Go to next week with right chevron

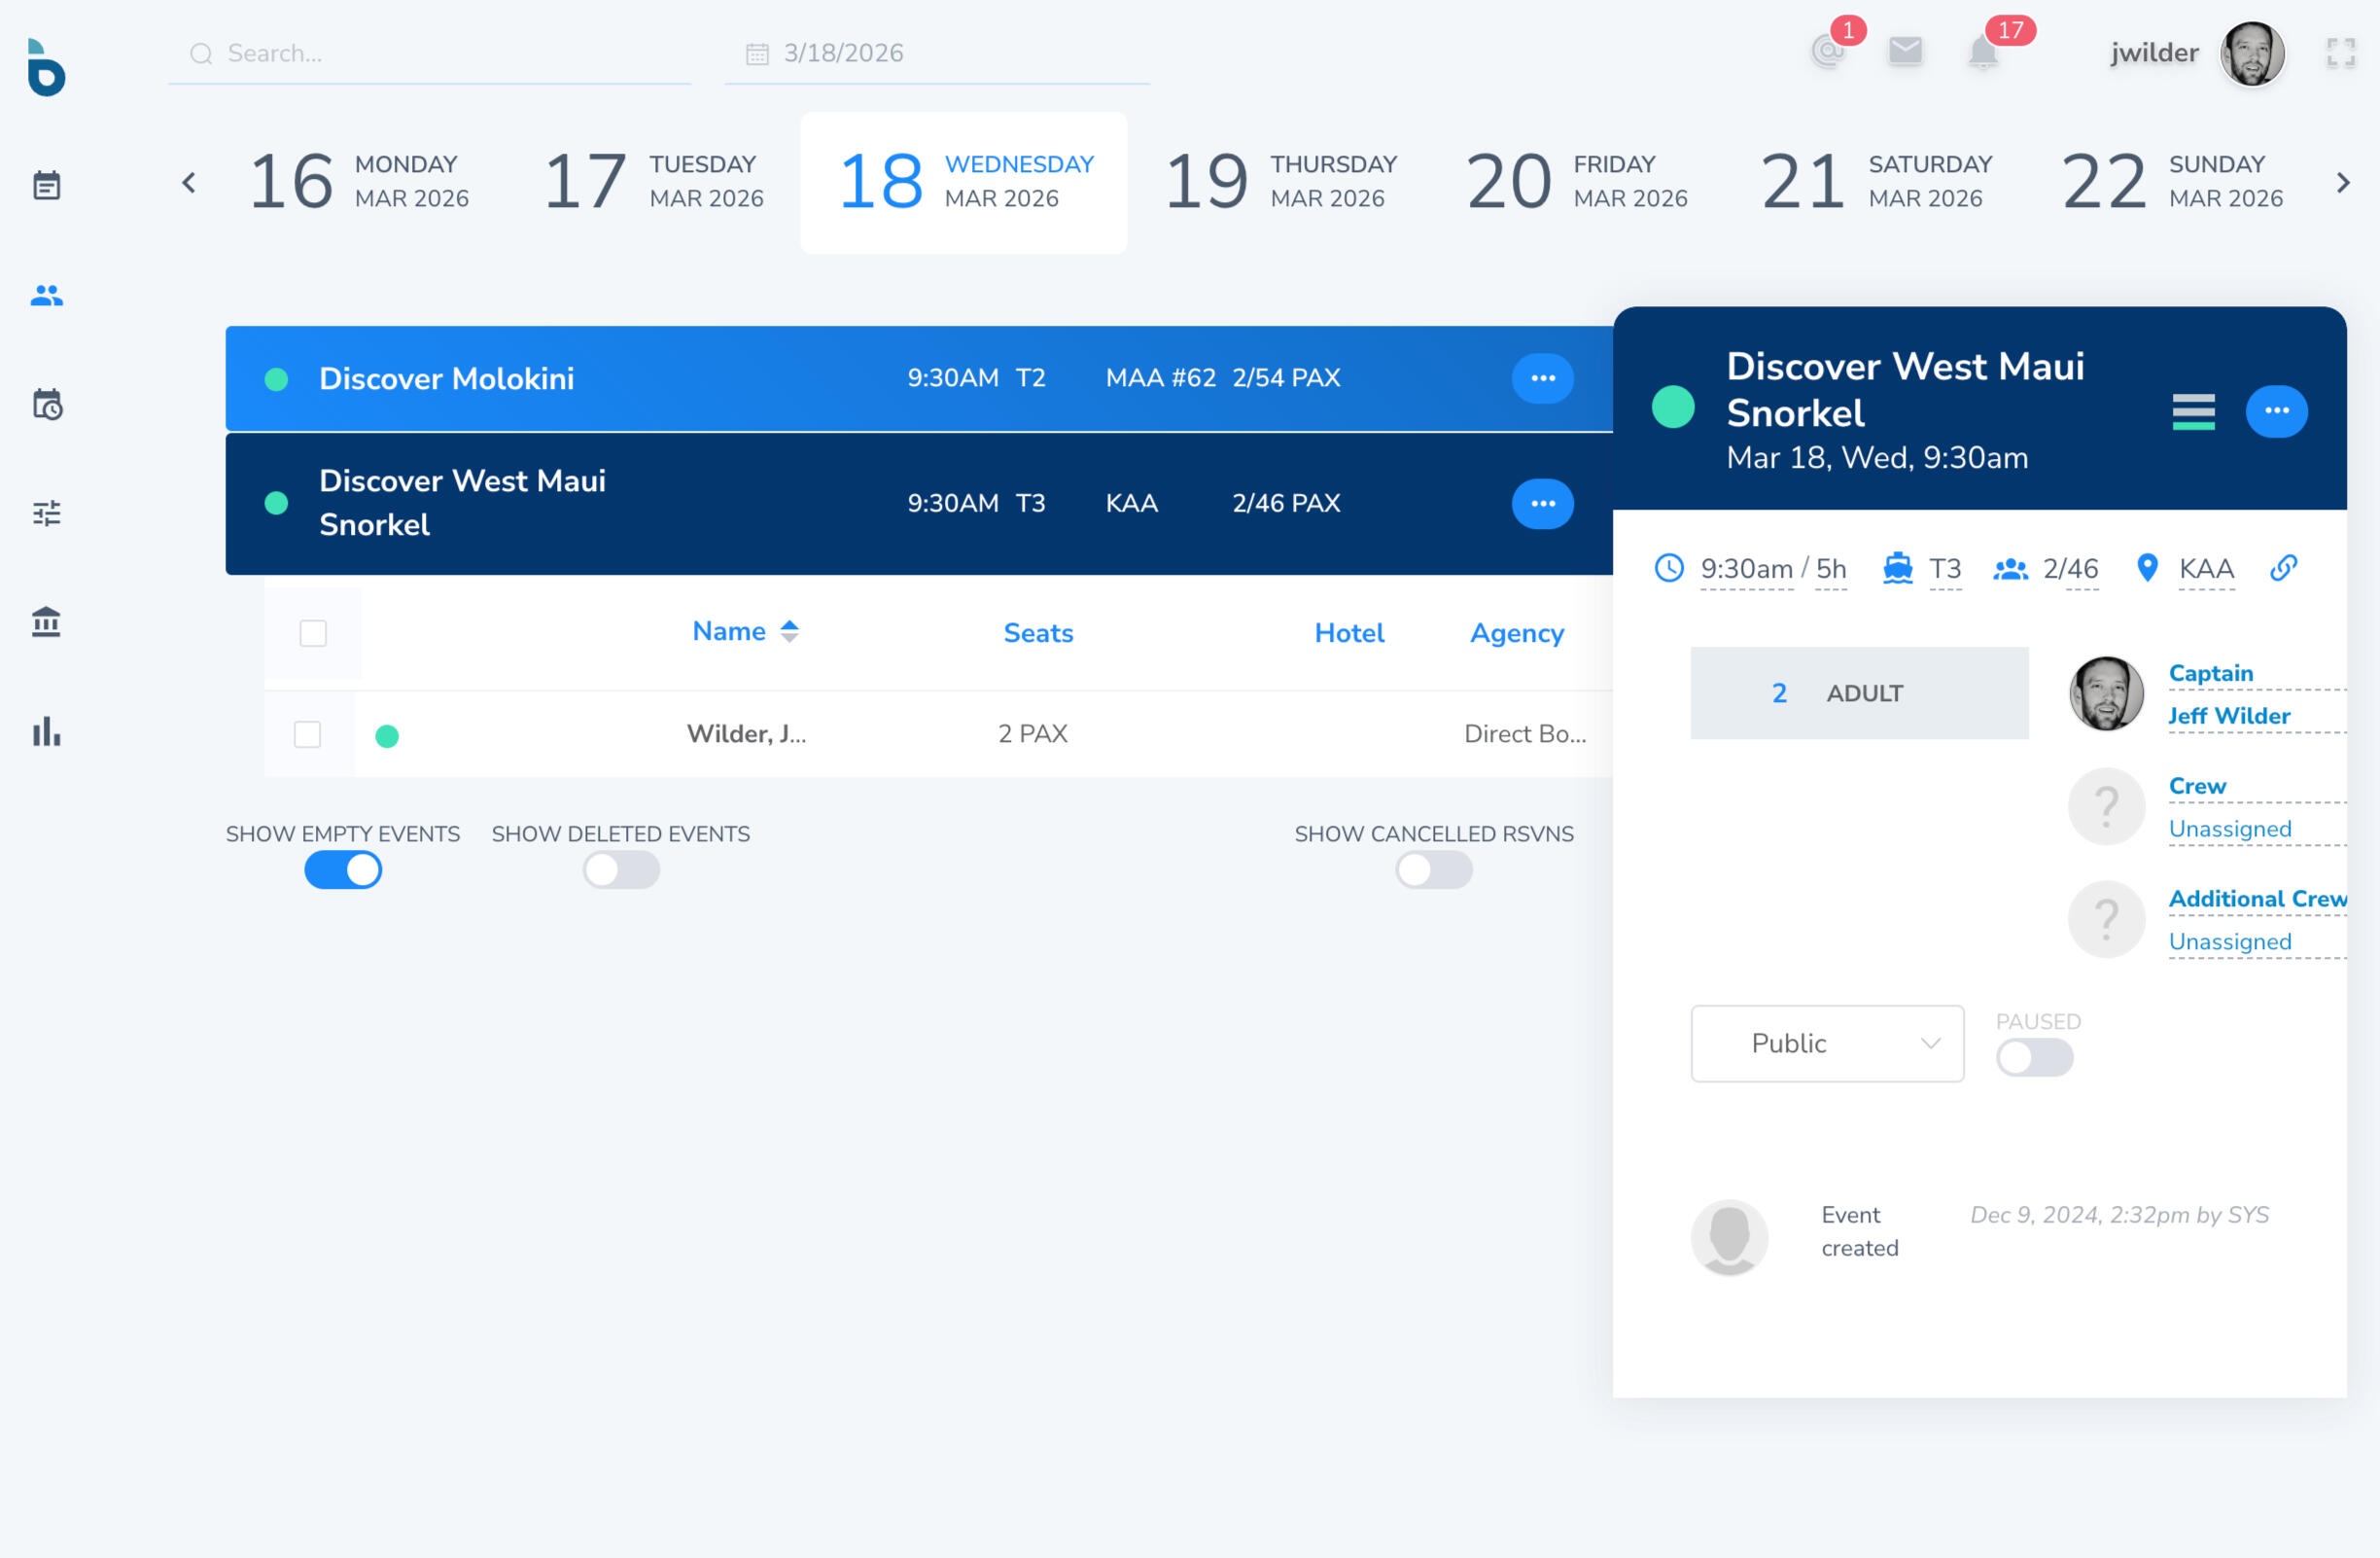[2342, 182]
